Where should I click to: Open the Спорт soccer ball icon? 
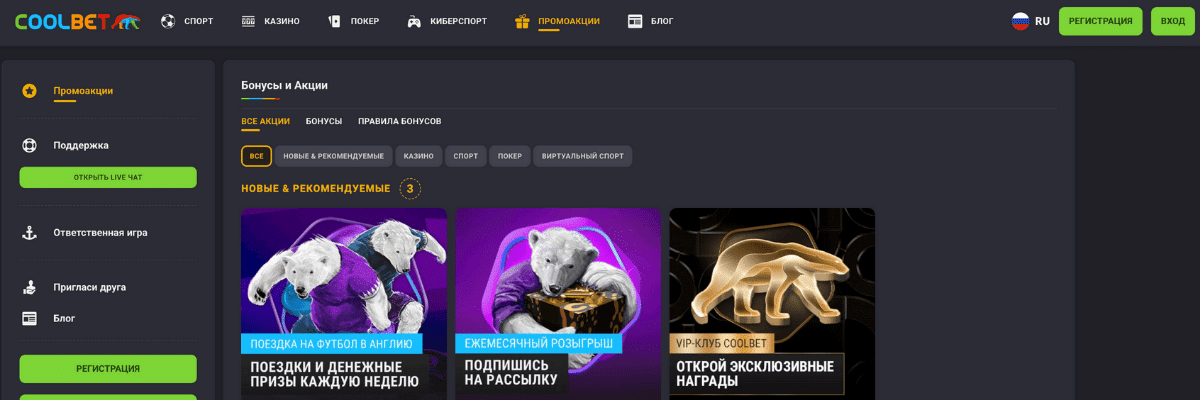point(168,21)
